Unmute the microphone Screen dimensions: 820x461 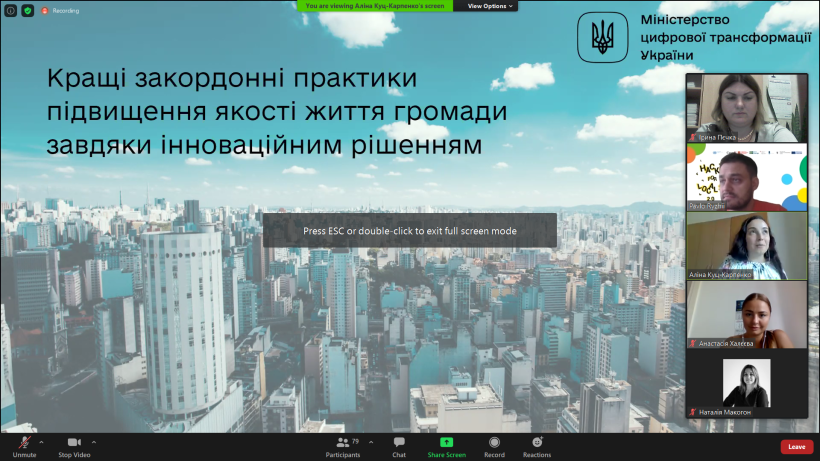pos(24,443)
